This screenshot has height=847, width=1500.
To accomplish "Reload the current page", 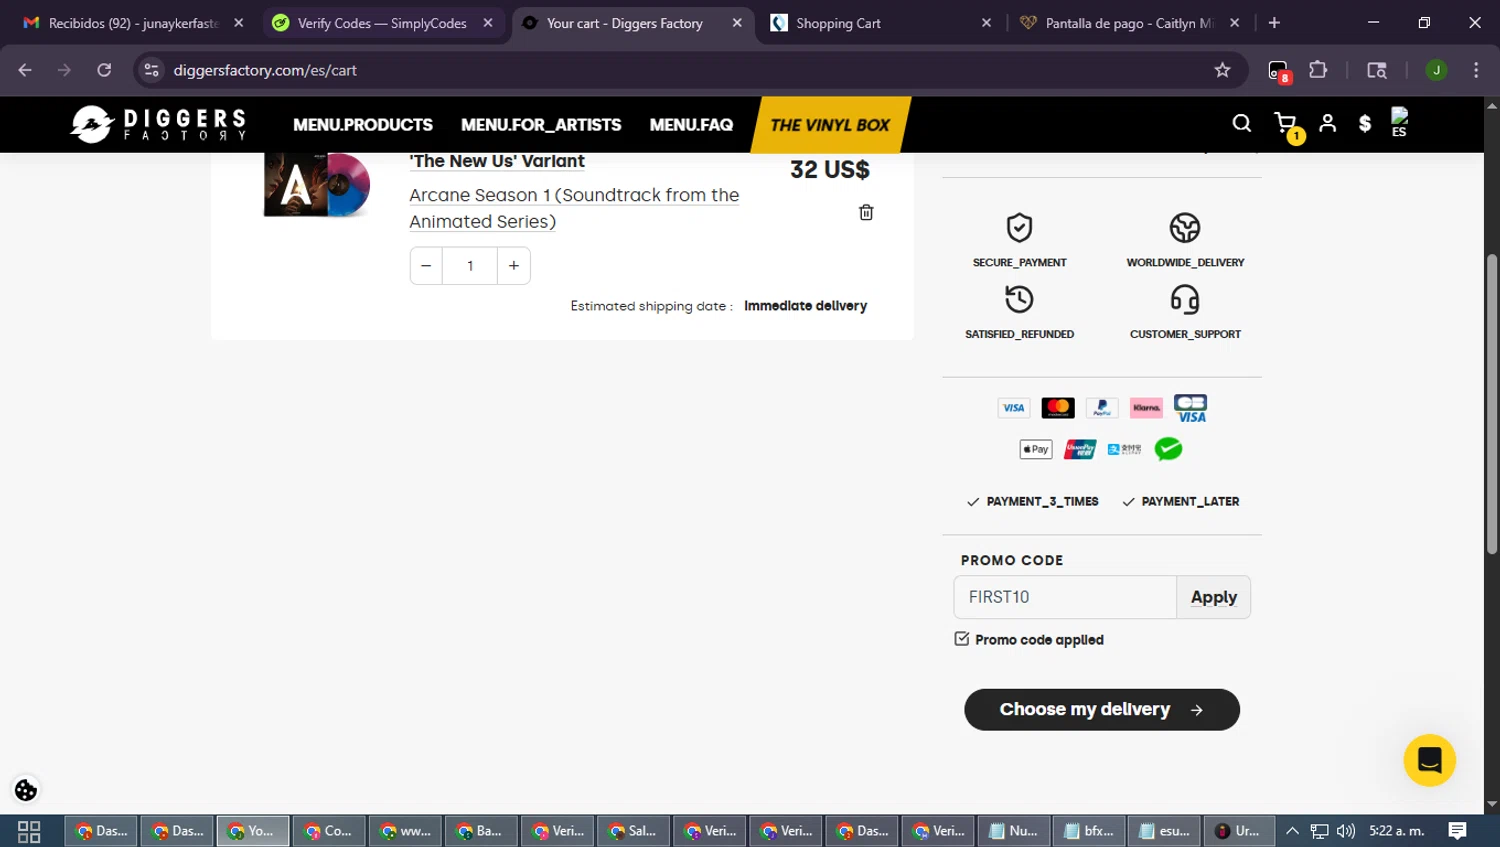I will [x=104, y=70].
